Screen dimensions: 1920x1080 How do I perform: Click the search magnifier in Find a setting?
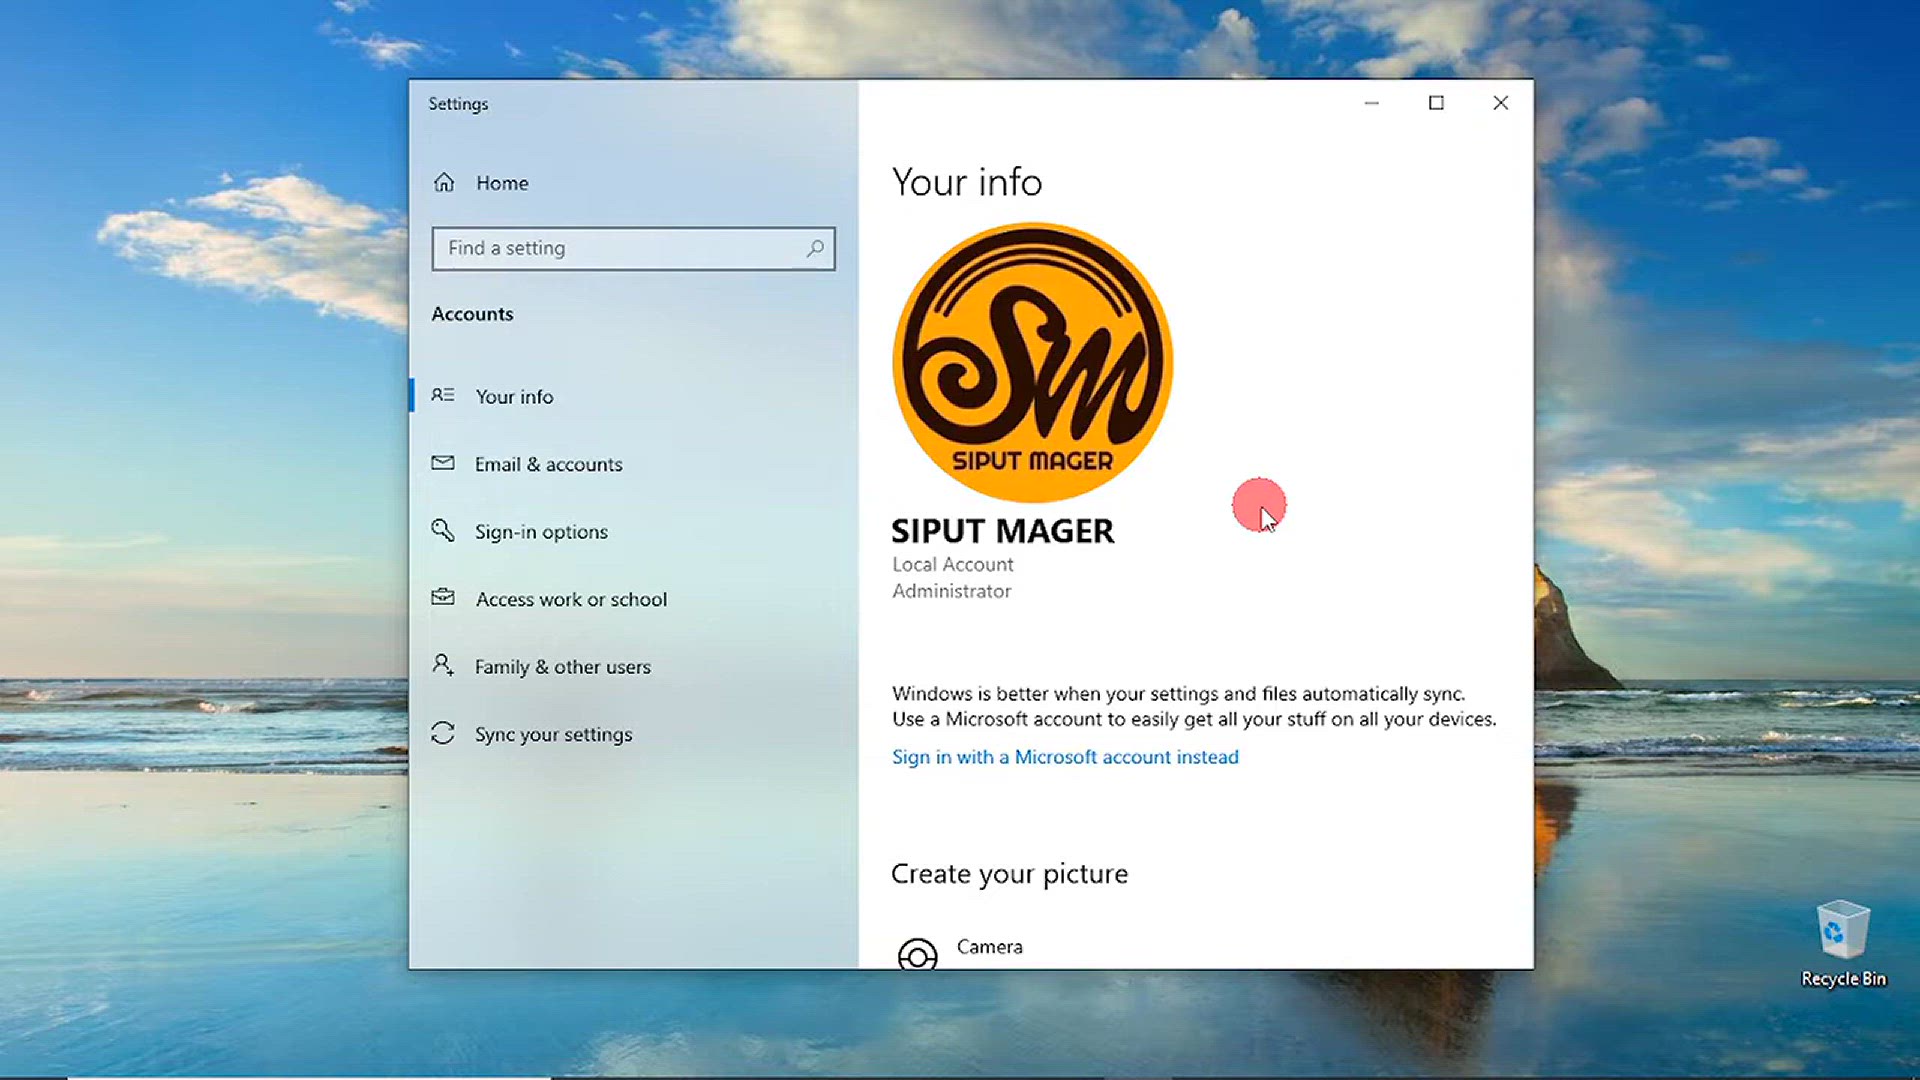(815, 248)
